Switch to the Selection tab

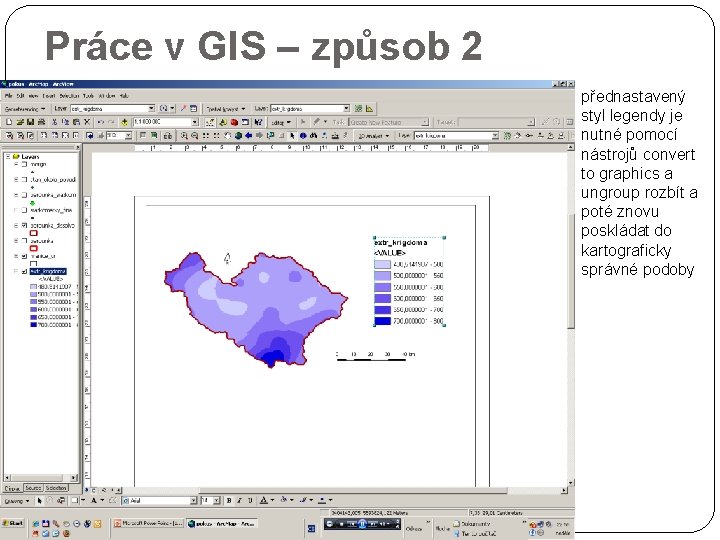[x=56, y=488]
